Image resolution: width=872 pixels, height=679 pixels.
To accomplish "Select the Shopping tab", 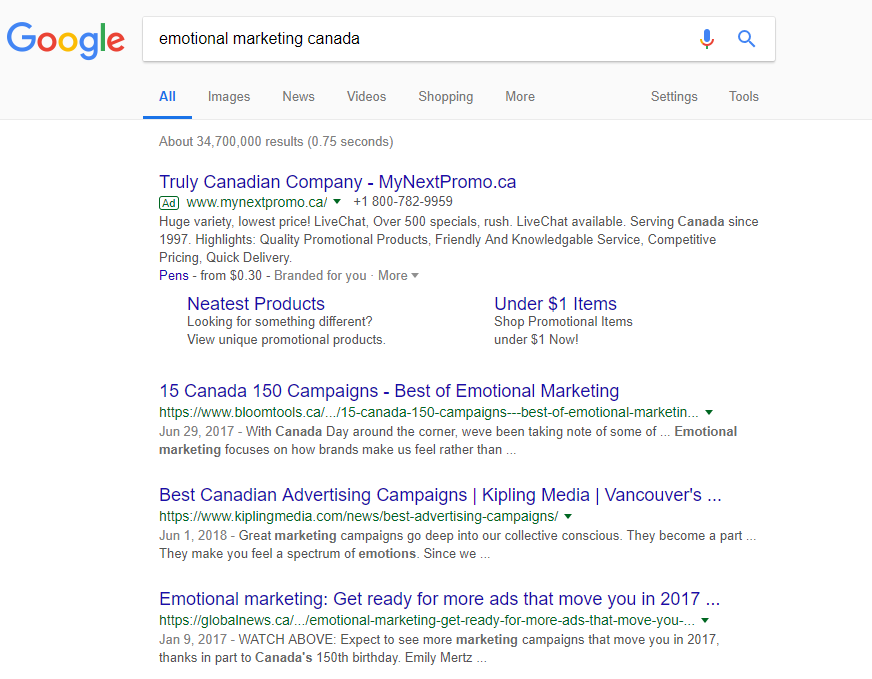I will pyautogui.click(x=445, y=97).
